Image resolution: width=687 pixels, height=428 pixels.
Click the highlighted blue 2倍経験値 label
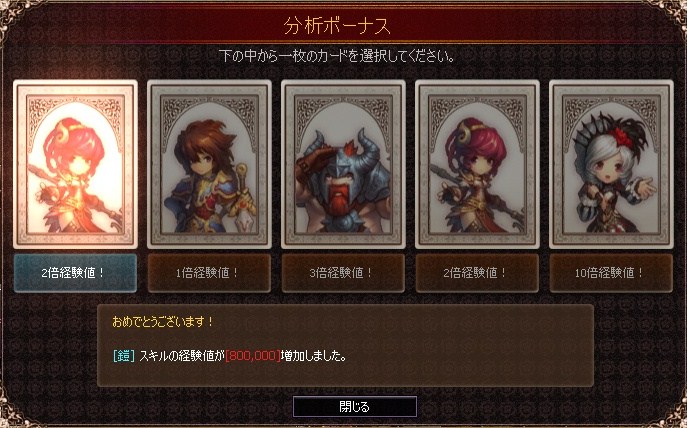(75, 273)
